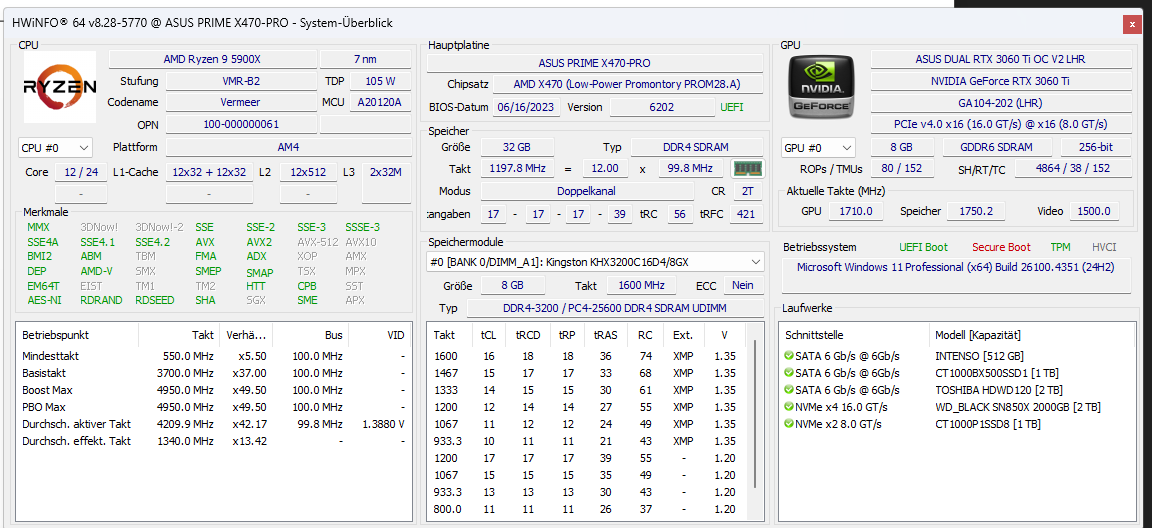Select the 1467 MHz XMP timing row
Screen dimensions: 1152x528
click(586, 373)
